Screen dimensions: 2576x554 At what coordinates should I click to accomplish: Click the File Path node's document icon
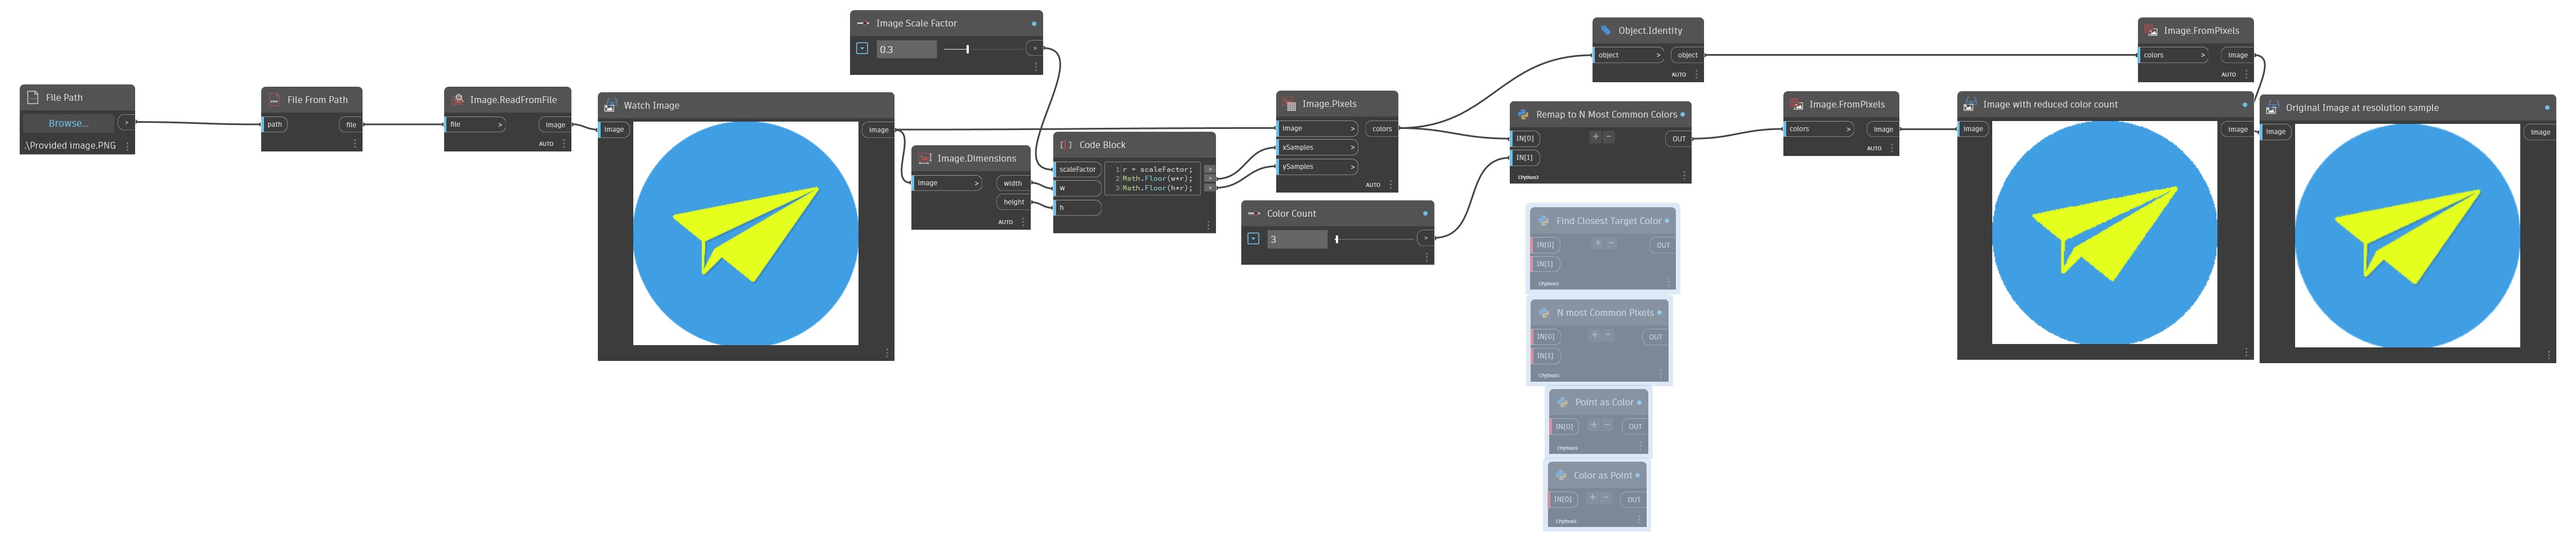pyautogui.click(x=33, y=98)
